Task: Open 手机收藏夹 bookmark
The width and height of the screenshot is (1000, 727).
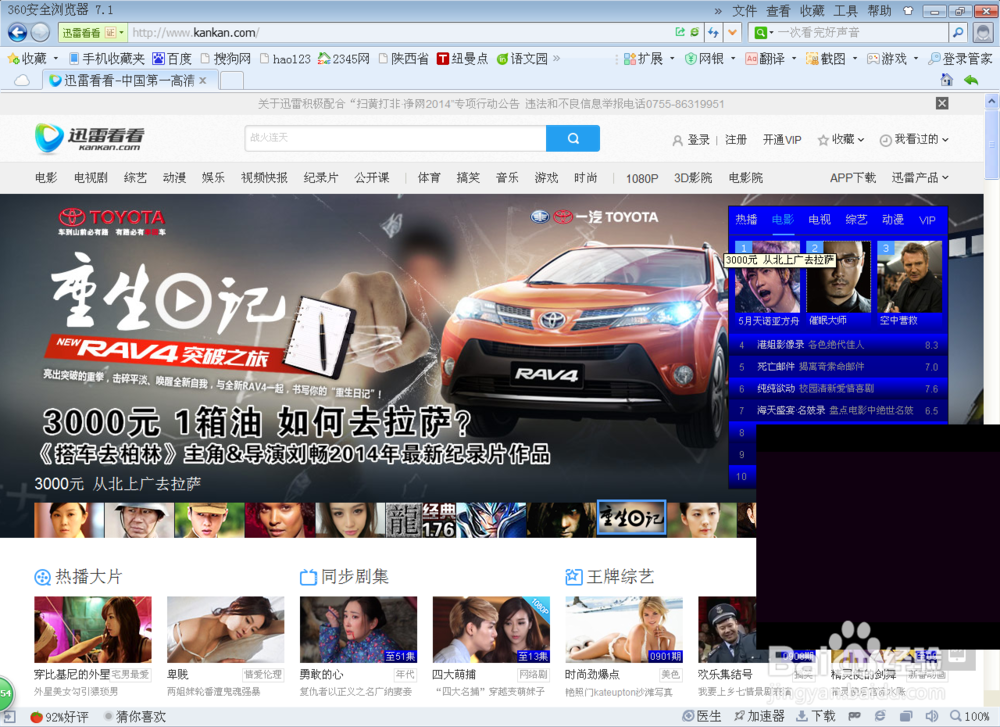Action: (x=107, y=59)
